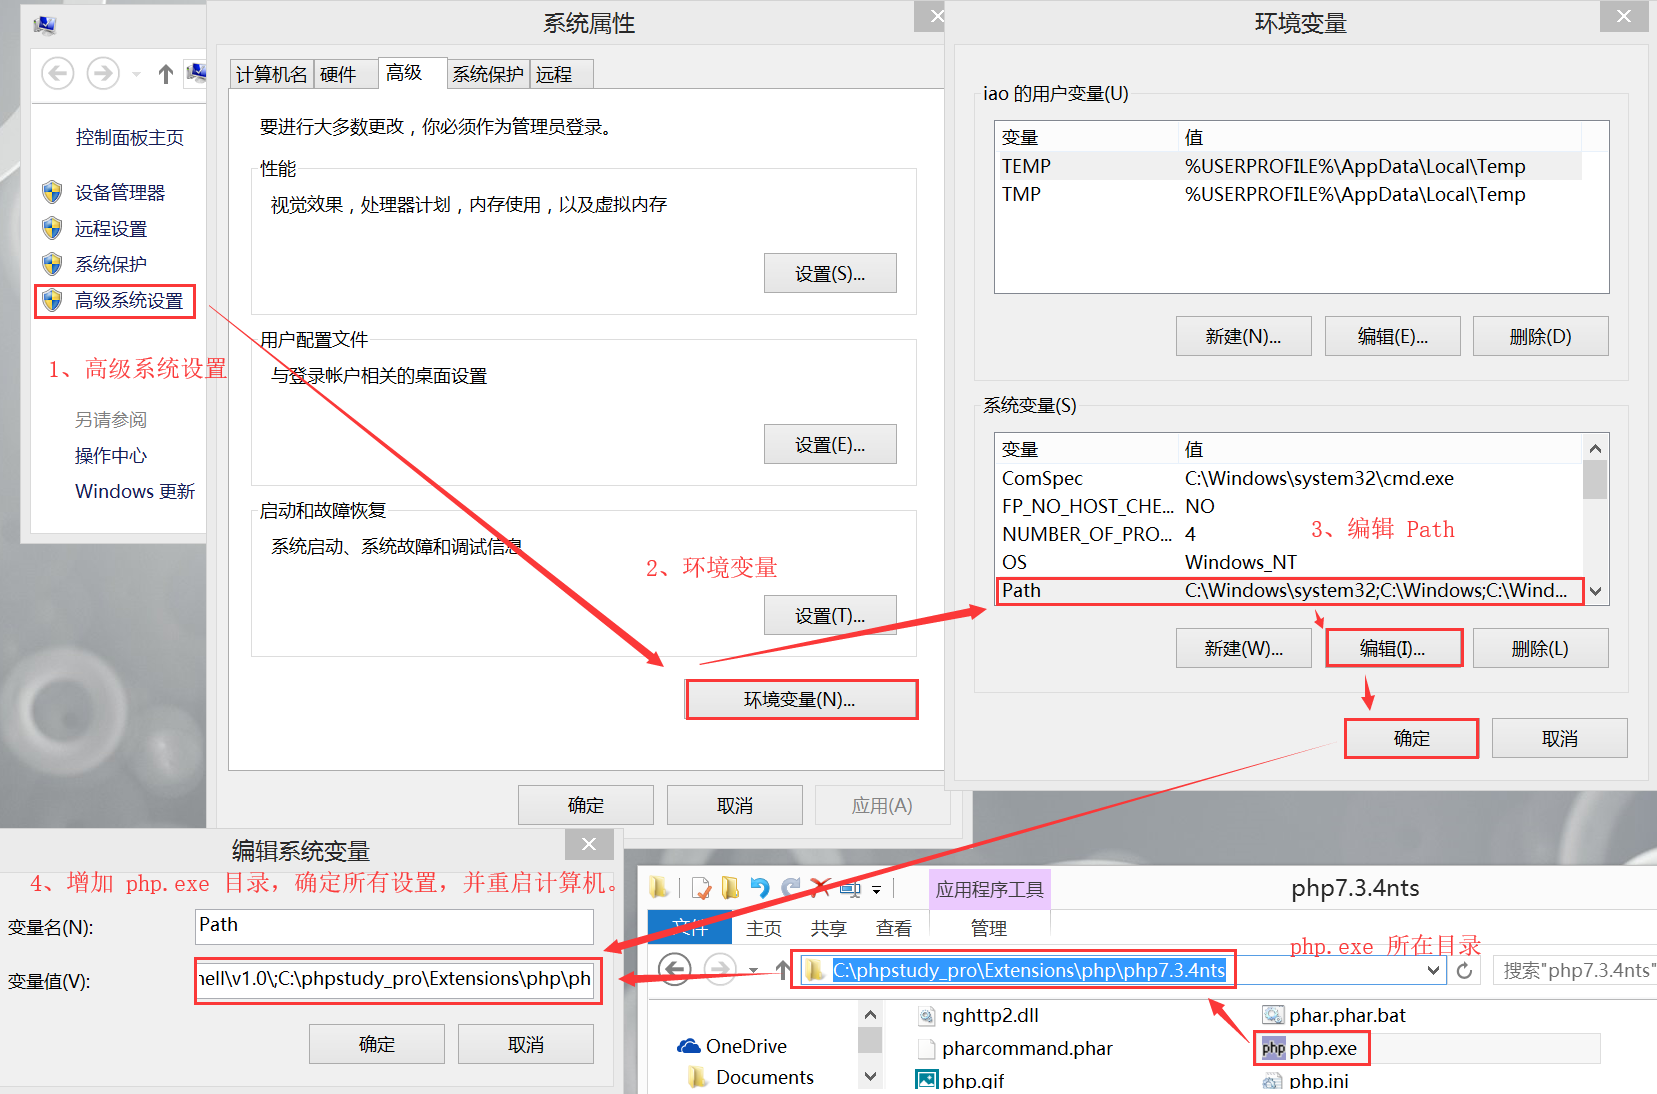Open the 高级系统设置 link
The image size is (1657, 1094).
click(x=129, y=301)
